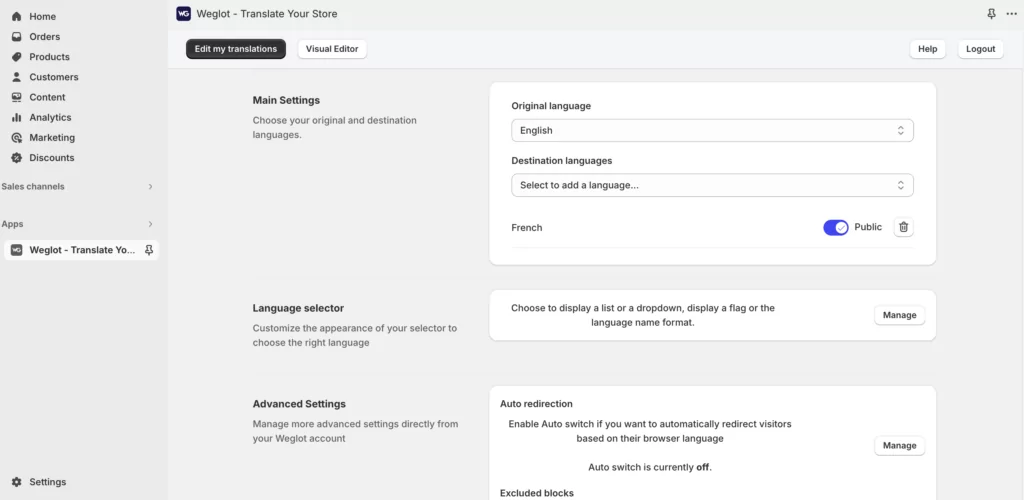This screenshot has height=500, width=1024.
Task: Click the Main Settings heading
Action: [x=286, y=101]
